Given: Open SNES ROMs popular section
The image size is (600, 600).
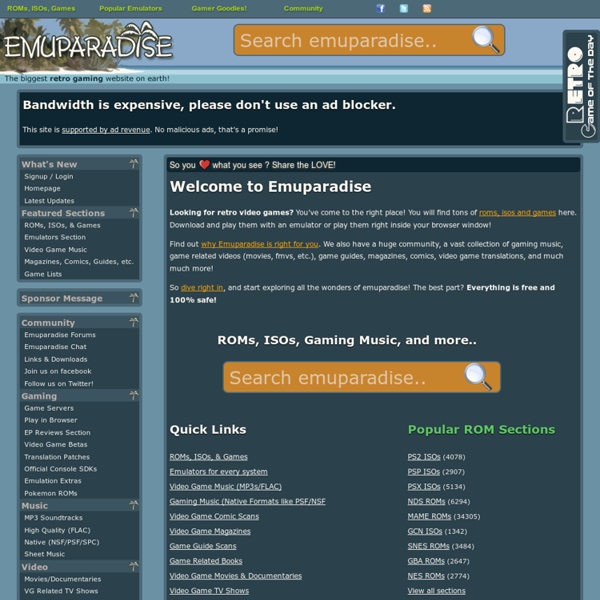Looking at the screenshot, I should pos(428,546).
